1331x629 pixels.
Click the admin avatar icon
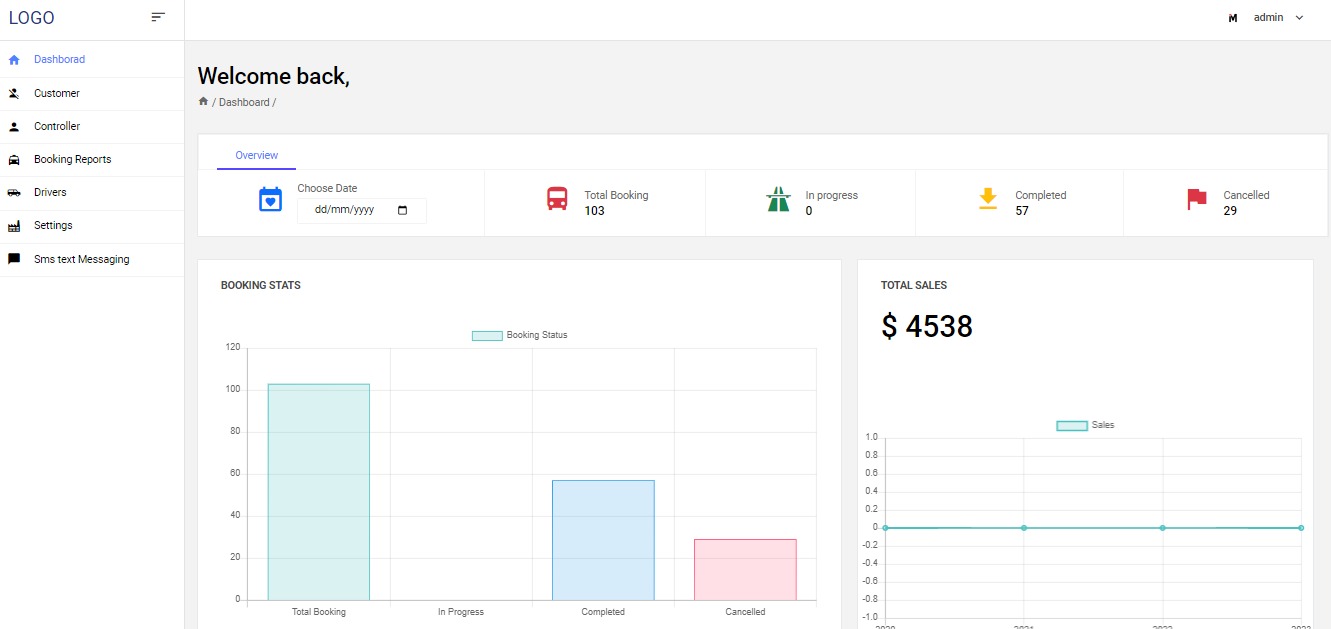1233,18
